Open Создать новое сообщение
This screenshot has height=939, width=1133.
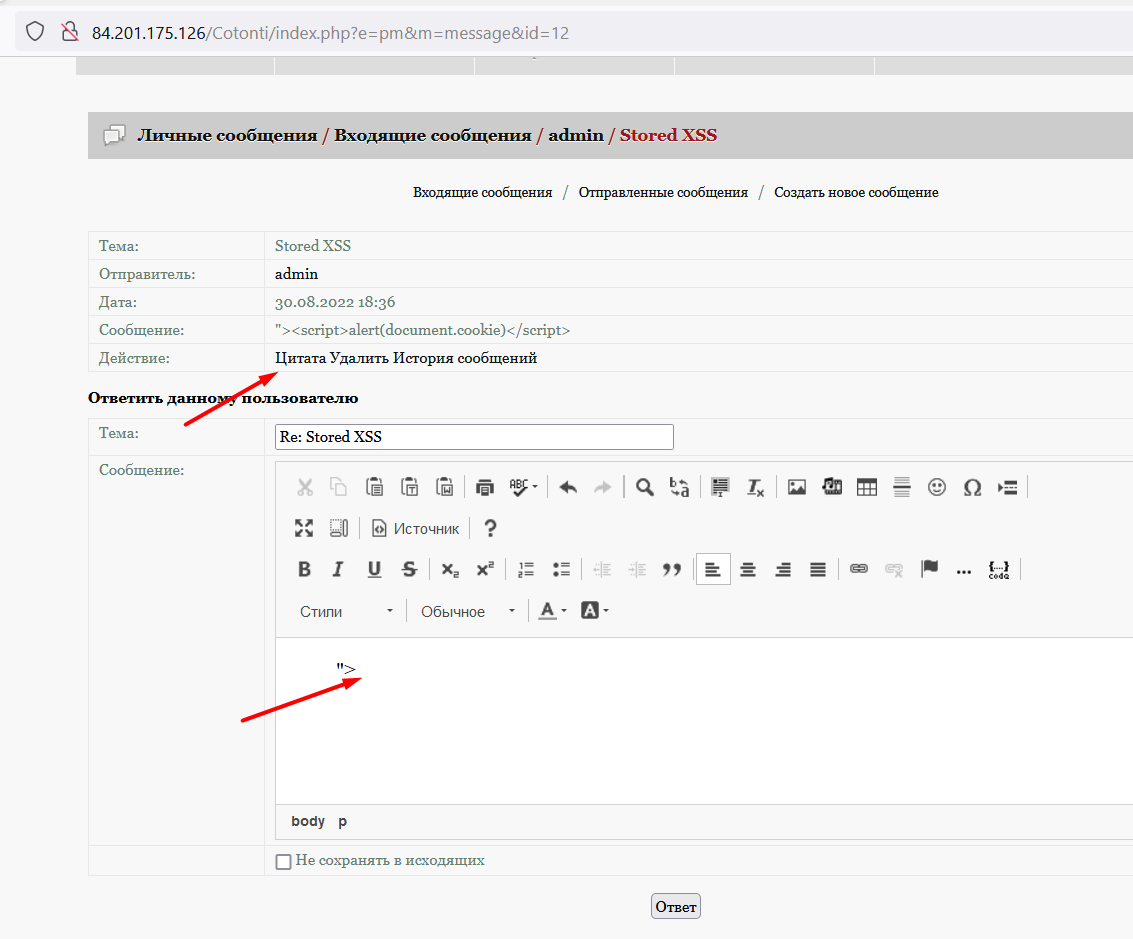point(856,192)
